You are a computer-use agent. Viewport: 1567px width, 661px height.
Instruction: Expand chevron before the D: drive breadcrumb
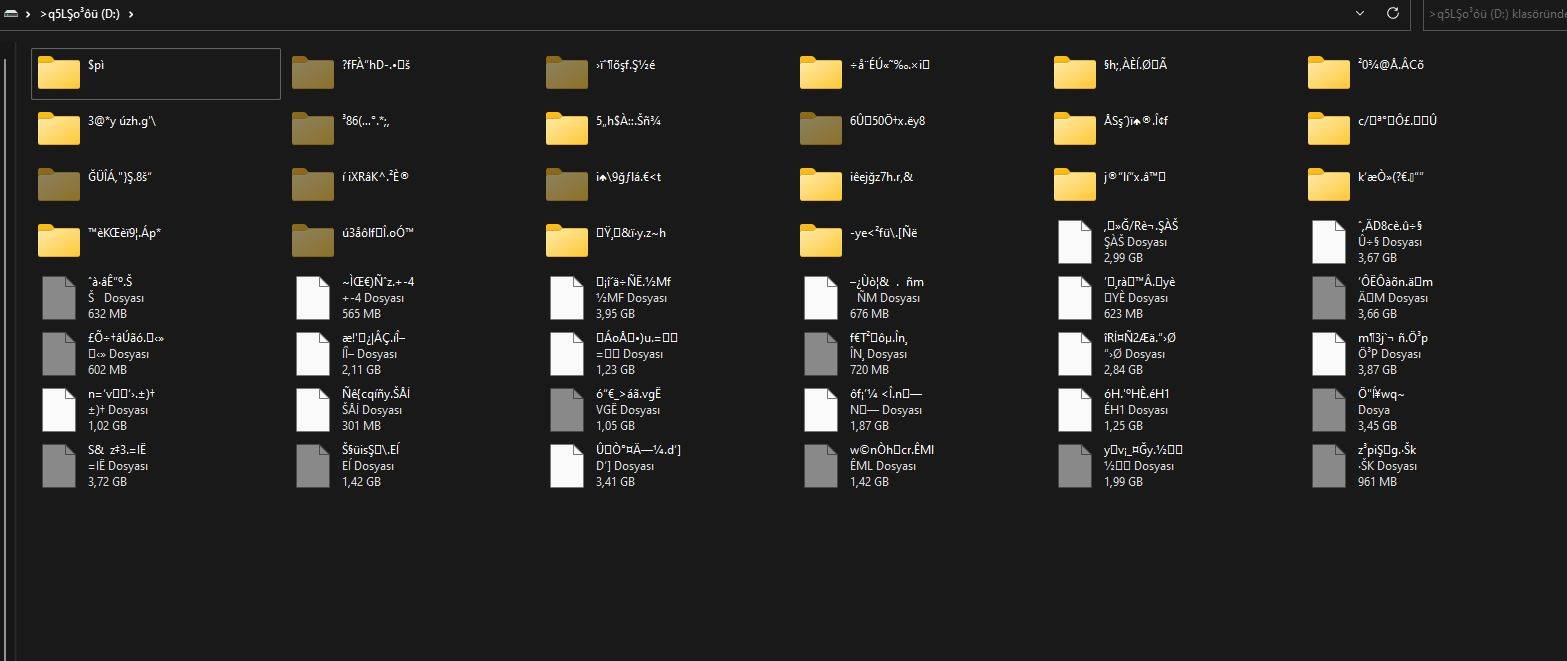coord(28,14)
